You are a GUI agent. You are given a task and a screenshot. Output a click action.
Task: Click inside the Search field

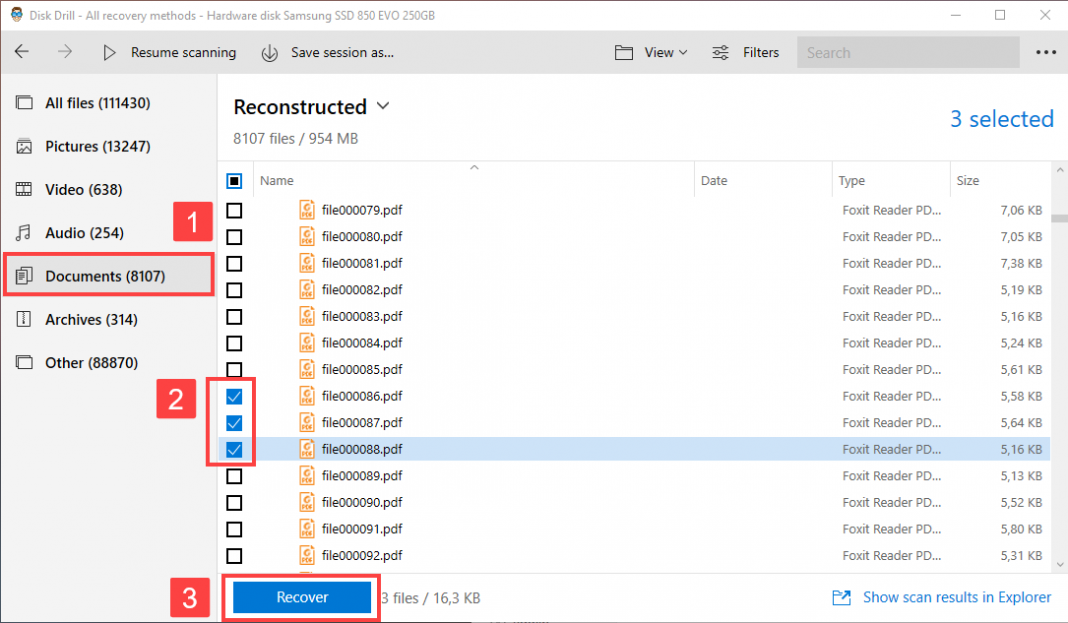905,52
